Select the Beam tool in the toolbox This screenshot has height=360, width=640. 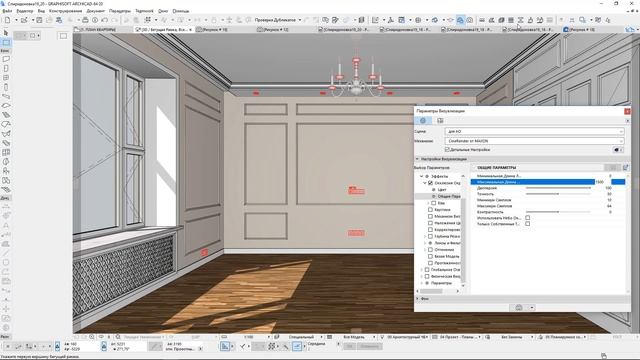point(6,96)
